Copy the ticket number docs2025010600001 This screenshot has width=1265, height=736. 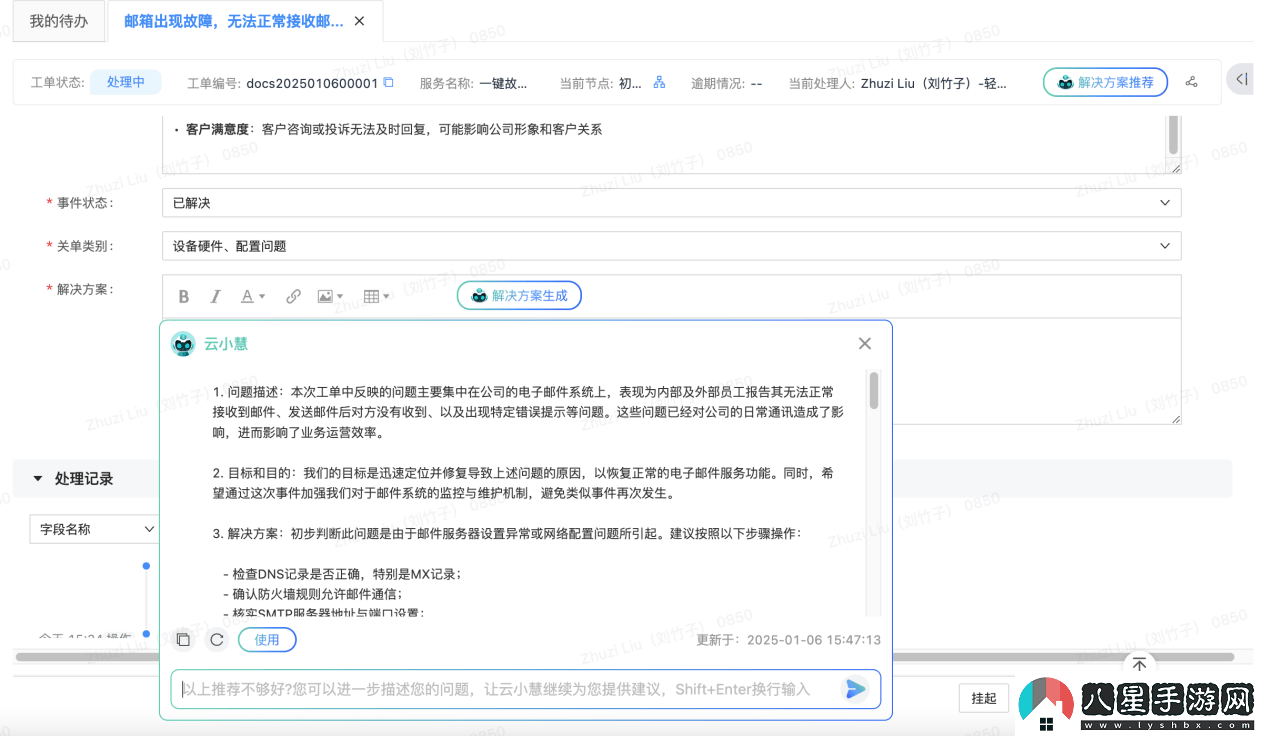(389, 83)
